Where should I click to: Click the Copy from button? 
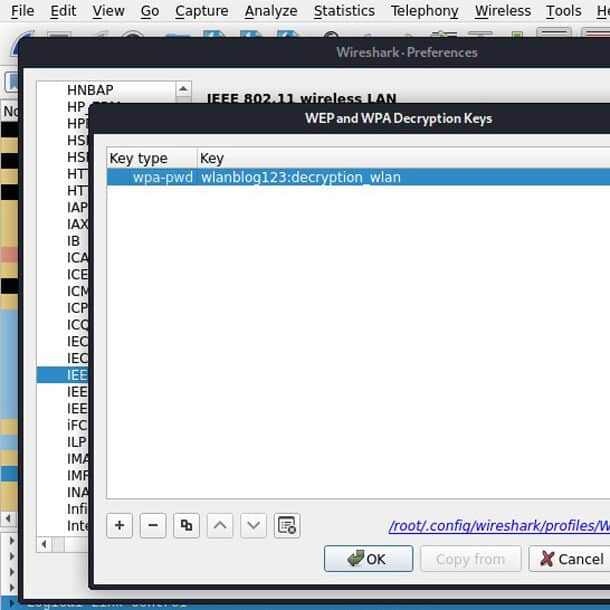coord(470,559)
